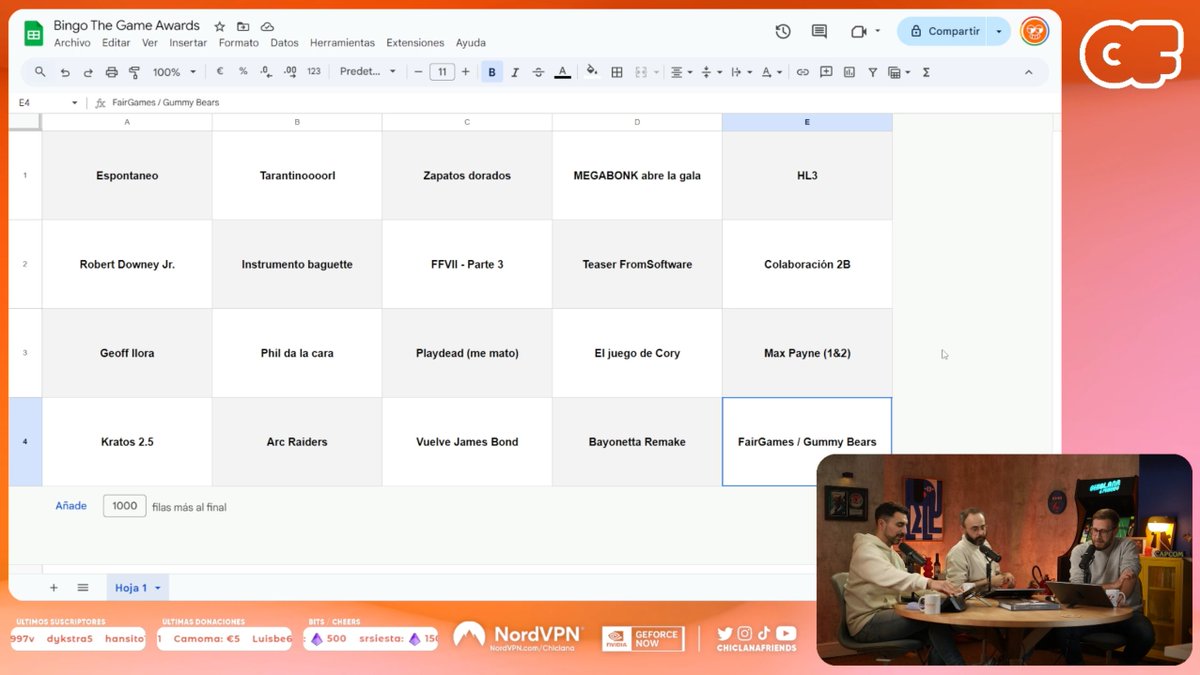Open vertical align dropdown
Image resolution: width=1200 pixels, height=675 pixels.
pos(711,72)
